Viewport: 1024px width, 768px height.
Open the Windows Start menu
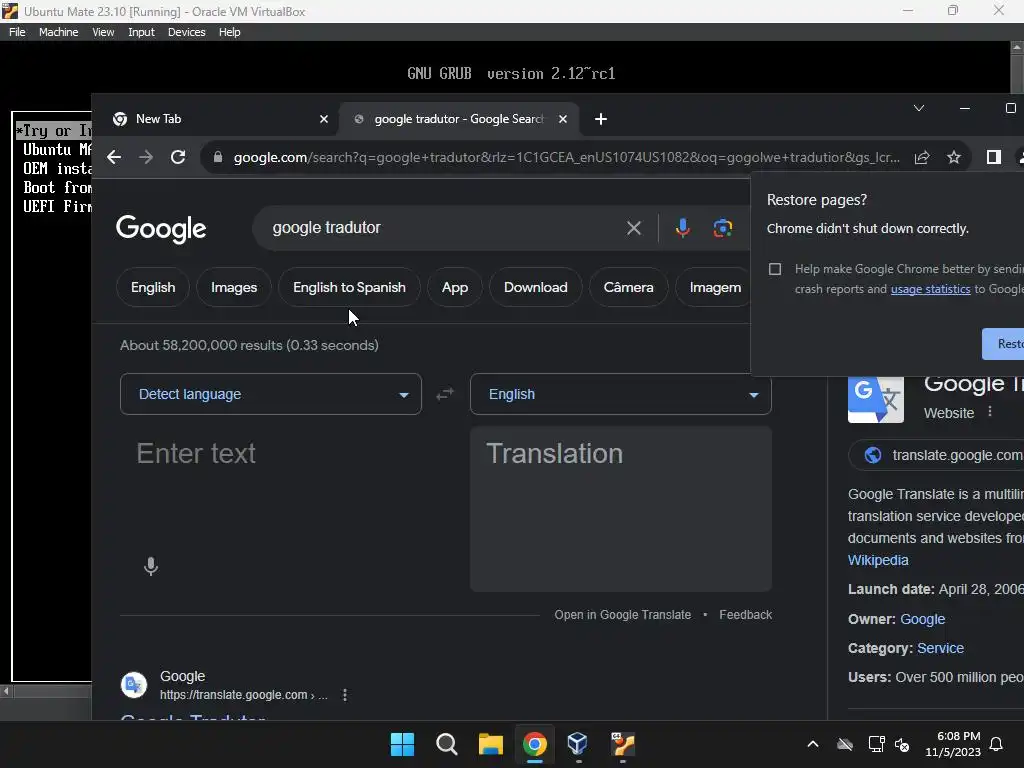point(402,744)
